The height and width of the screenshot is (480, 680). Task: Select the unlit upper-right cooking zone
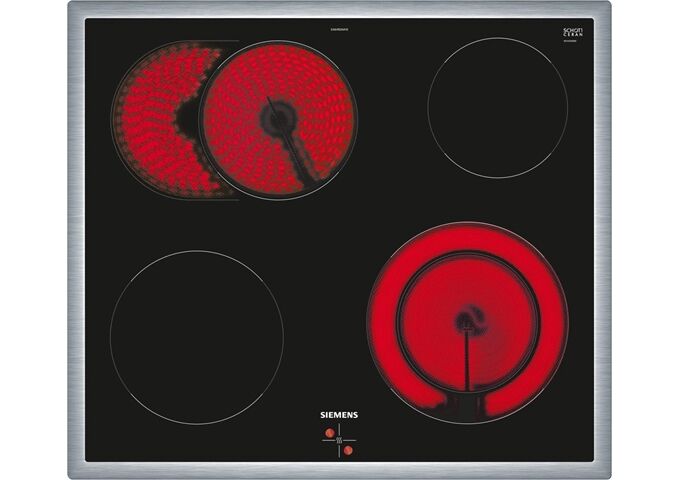pyautogui.click(x=497, y=108)
